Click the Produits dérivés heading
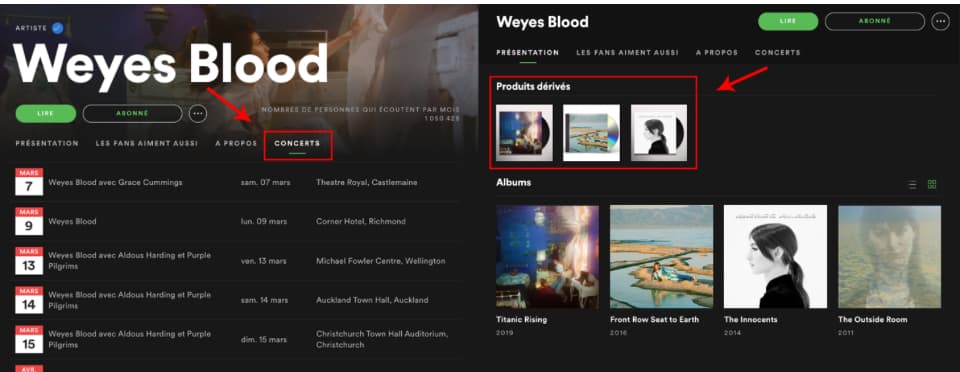The image size is (960, 372). click(533, 87)
